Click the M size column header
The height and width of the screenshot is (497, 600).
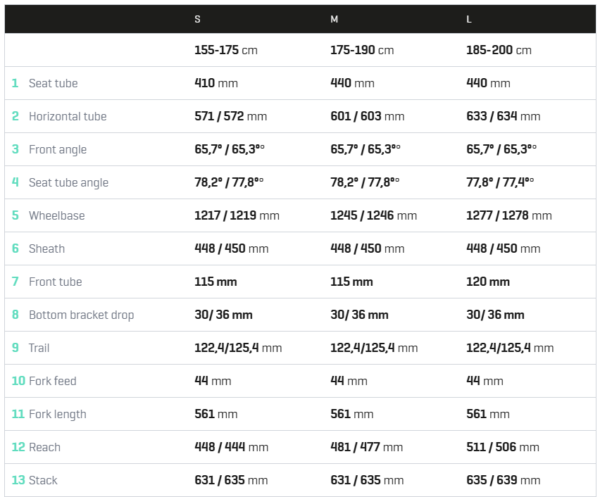(334, 19)
